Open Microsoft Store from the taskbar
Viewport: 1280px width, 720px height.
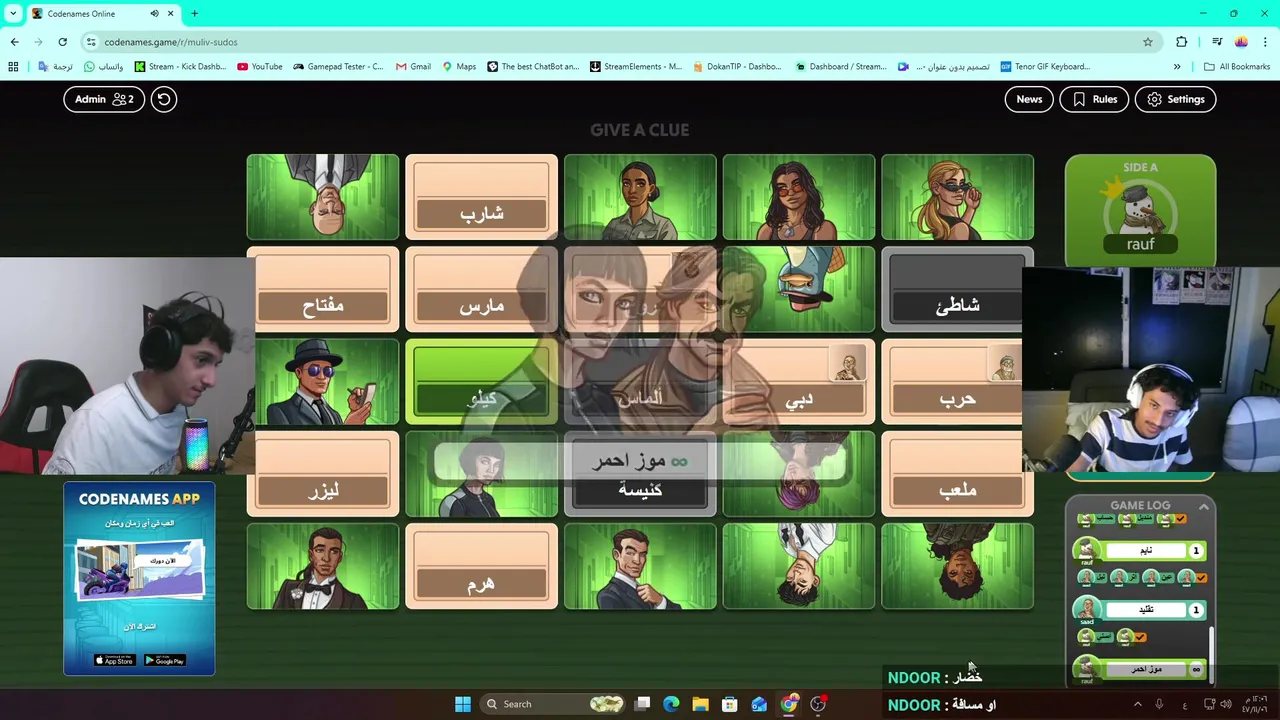[x=730, y=704]
